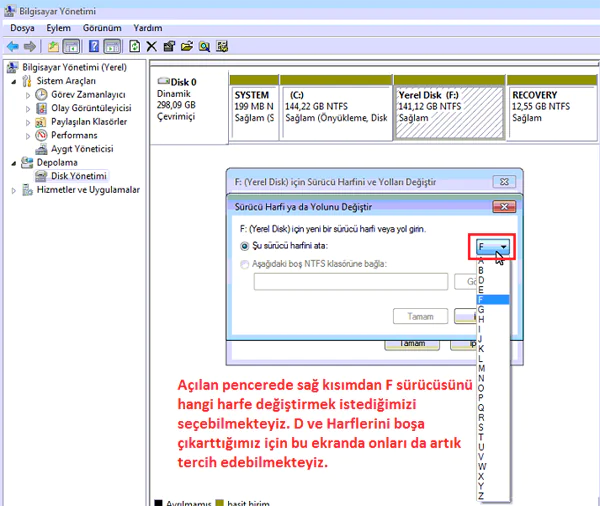Choose letter B in the dropdown list
Image resolution: width=600 pixels, height=506 pixels.
click(493, 270)
